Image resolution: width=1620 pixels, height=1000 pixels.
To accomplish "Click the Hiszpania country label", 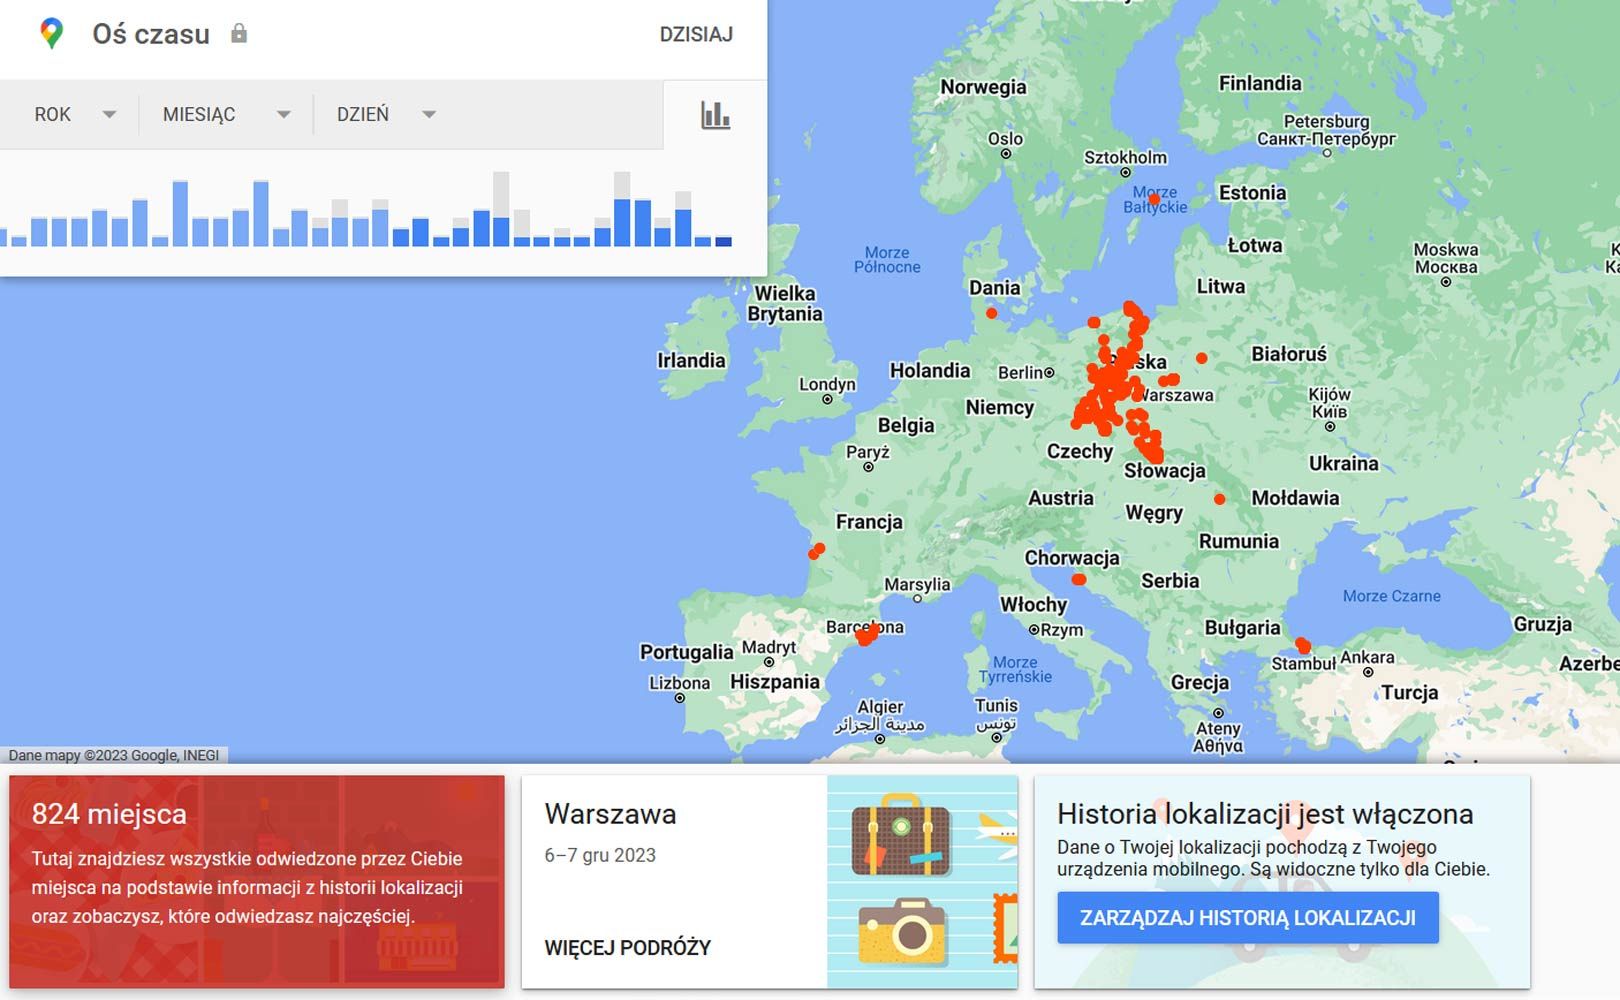I will point(775,682).
